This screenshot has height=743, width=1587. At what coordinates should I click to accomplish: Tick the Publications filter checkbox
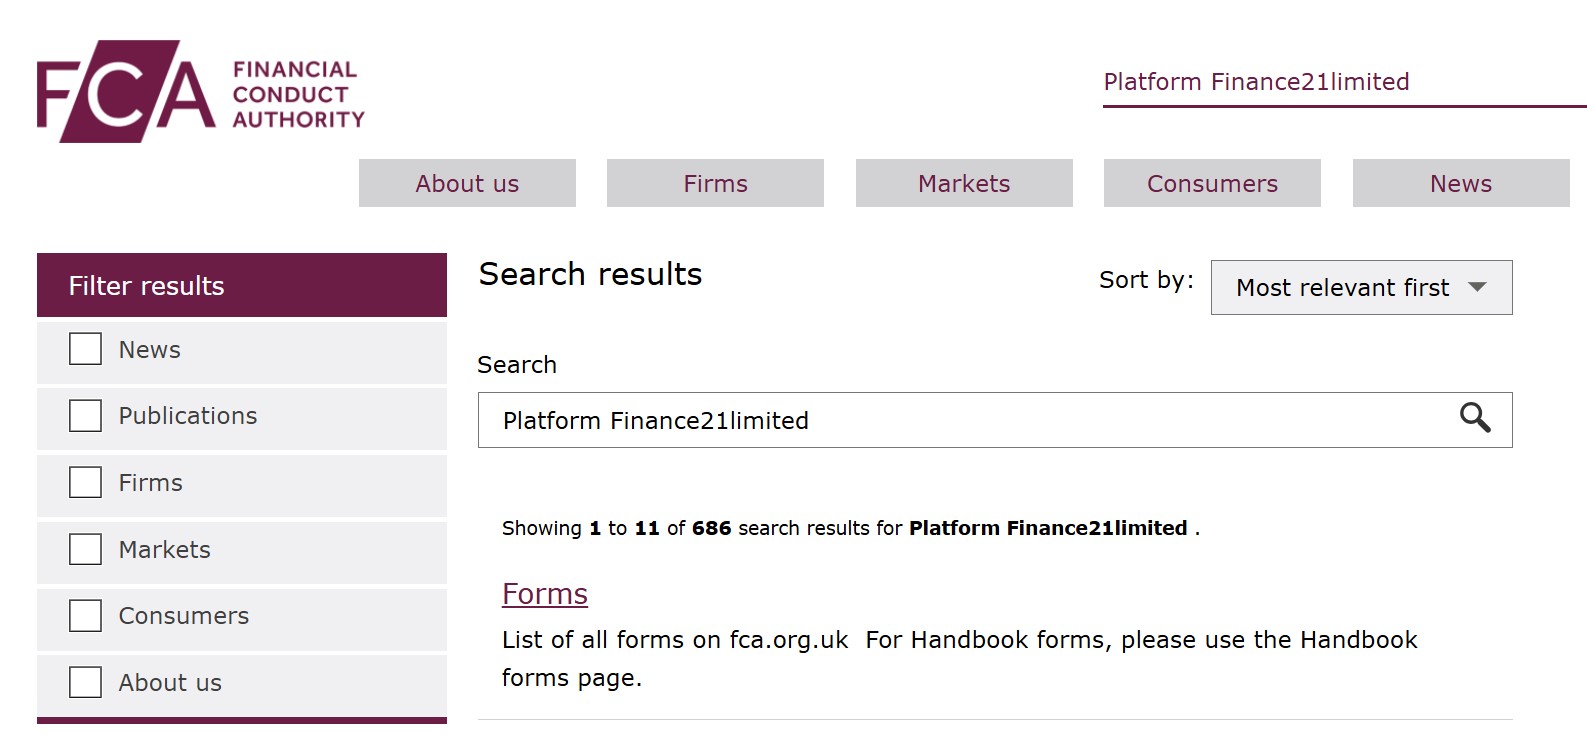85,416
